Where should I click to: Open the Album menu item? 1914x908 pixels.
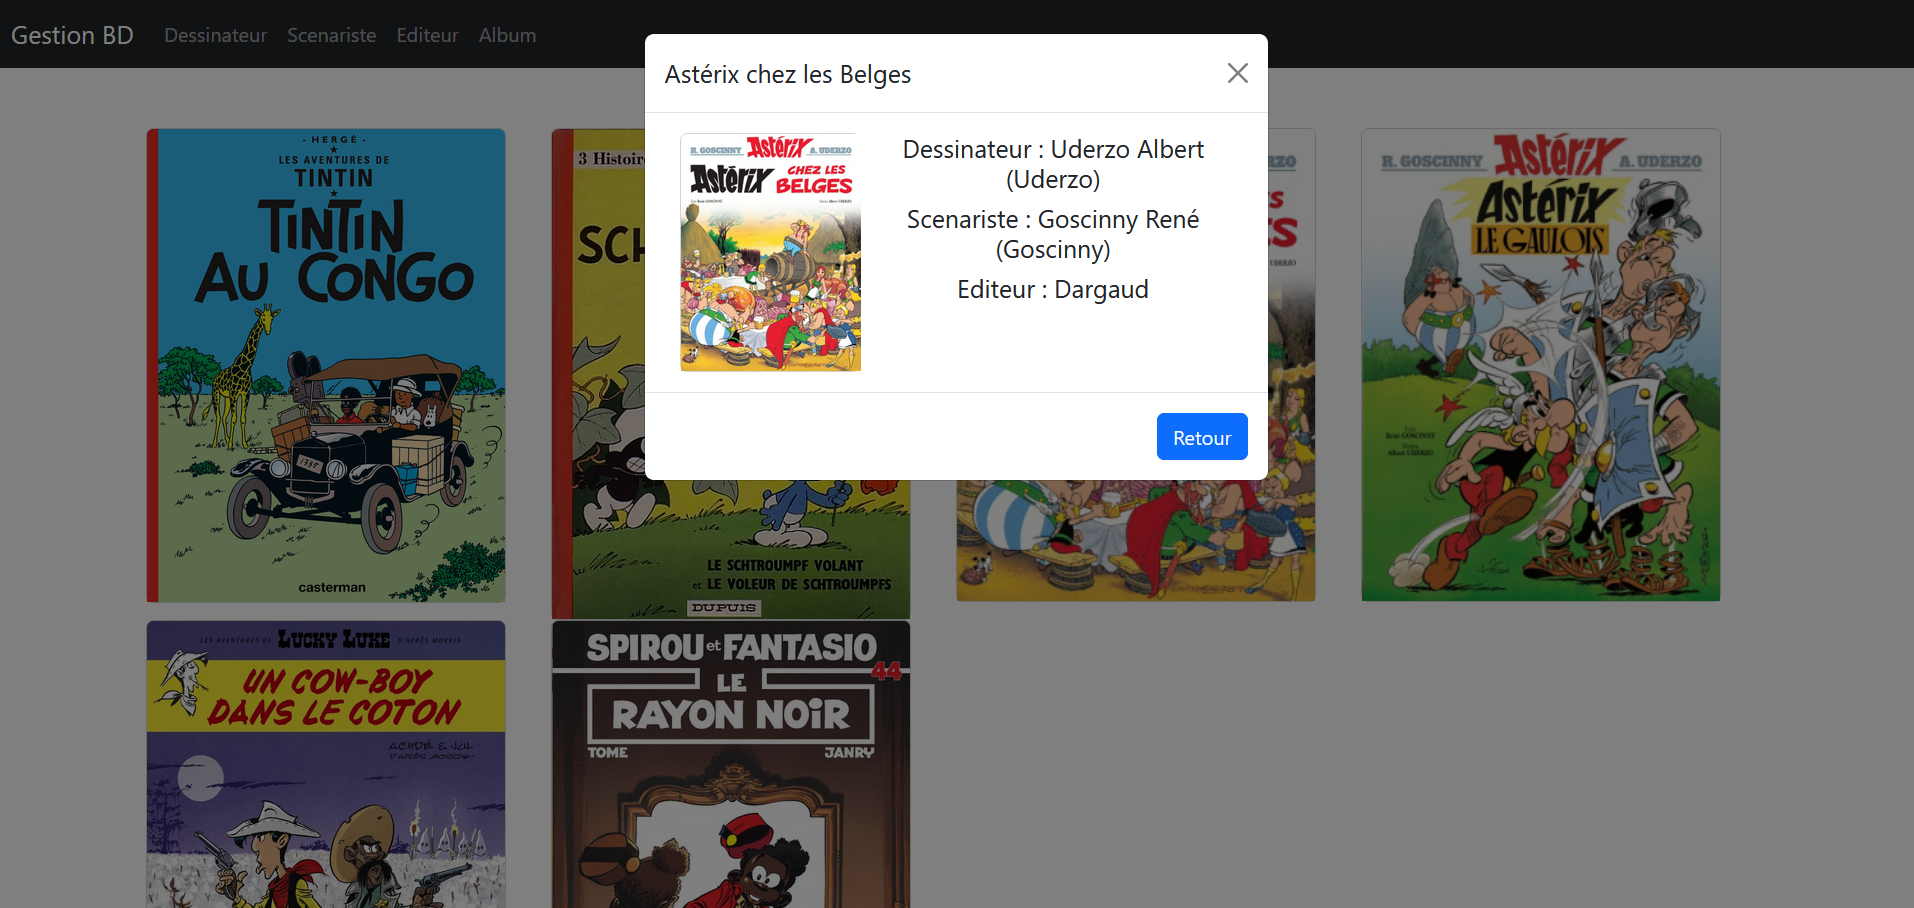pyautogui.click(x=507, y=35)
